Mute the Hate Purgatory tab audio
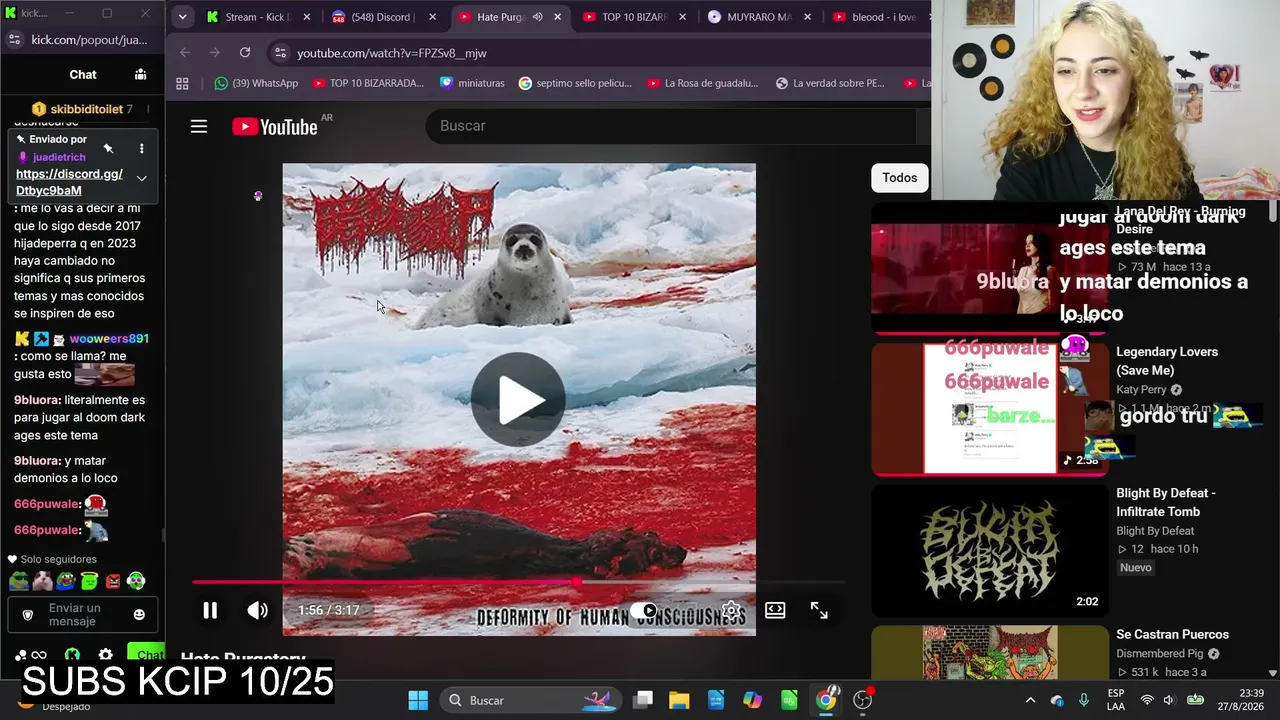 pyautogui.click(x=537, y=17)
